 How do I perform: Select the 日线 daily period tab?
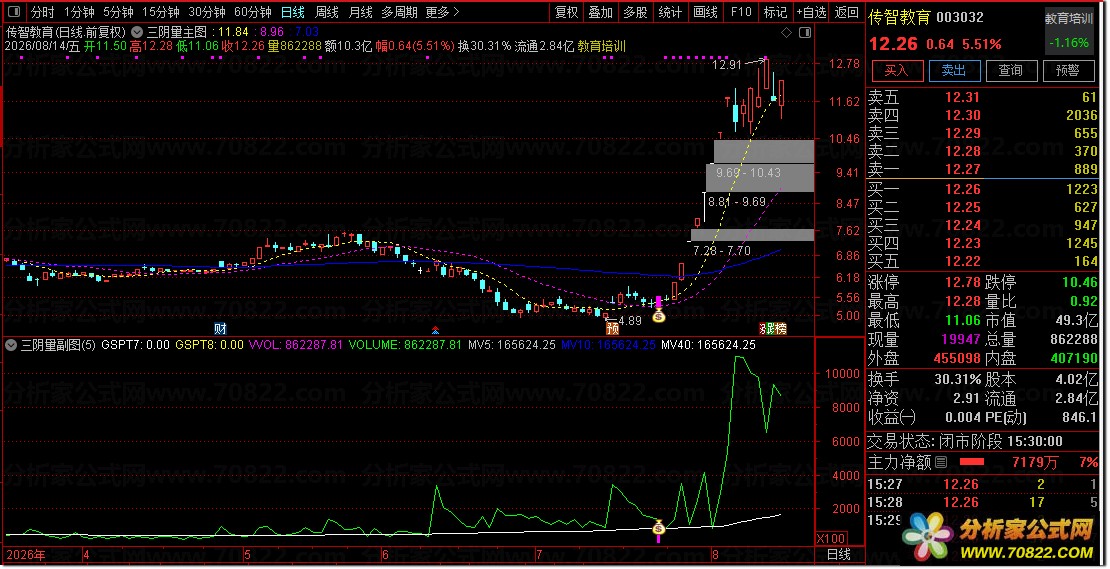click(x=292, y=12)
